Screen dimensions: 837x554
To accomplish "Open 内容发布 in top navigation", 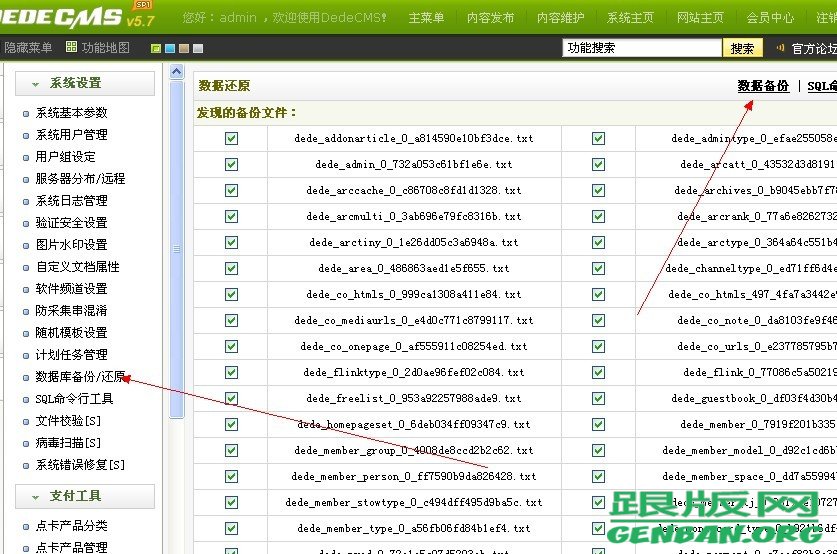I will [x=490, y=18].
